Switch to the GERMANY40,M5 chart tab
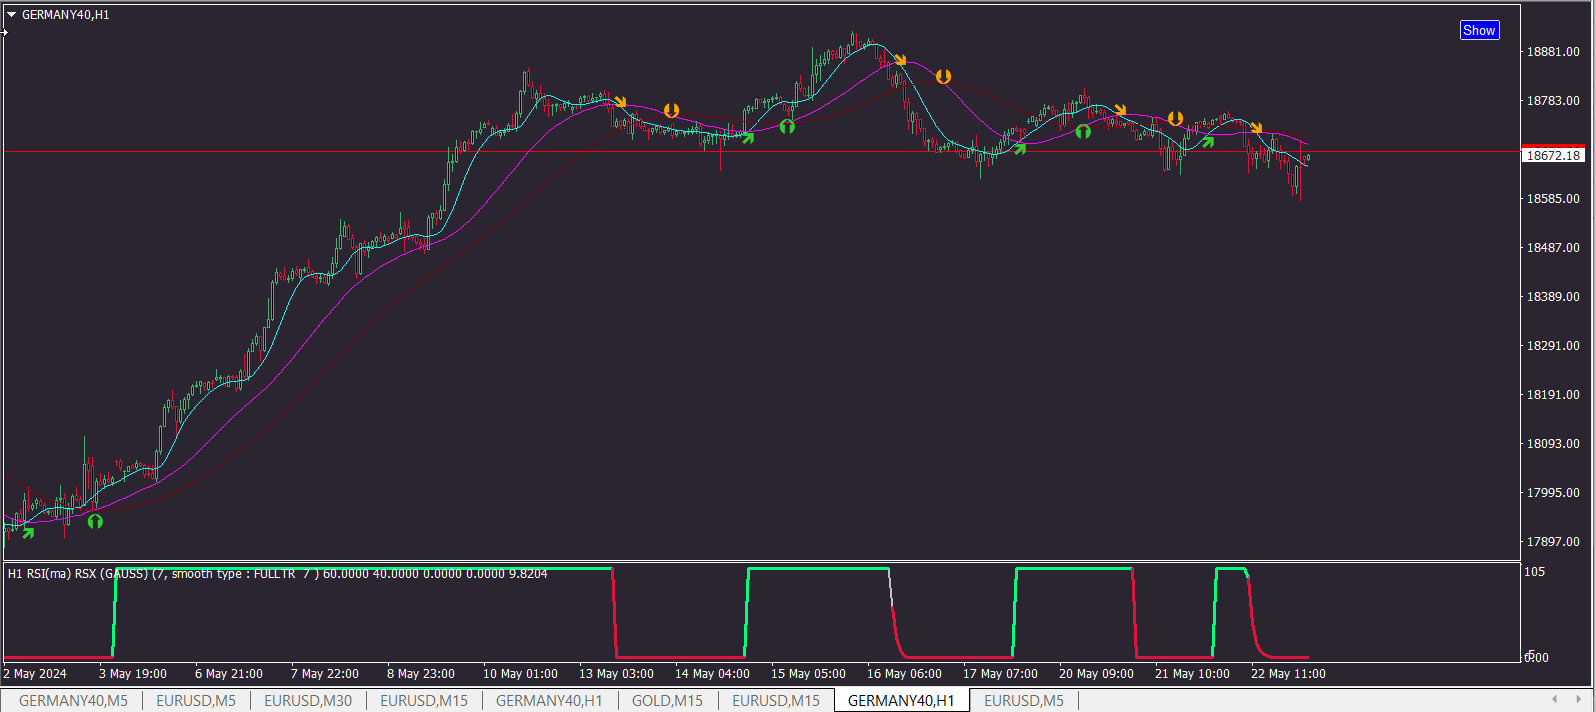 (73, 701)
